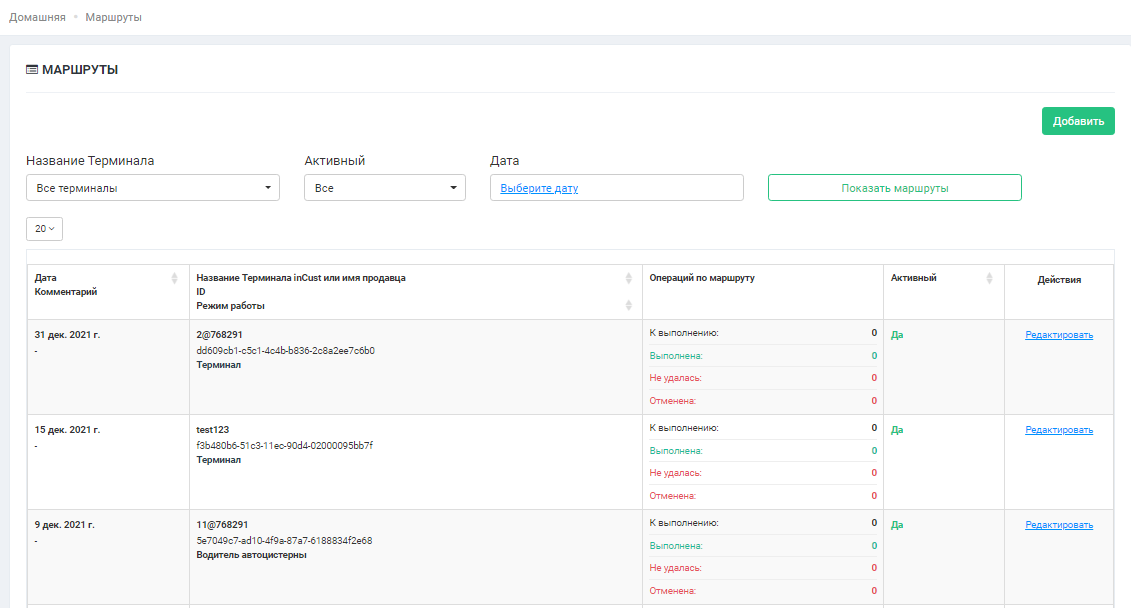Viewport: 1131px width, 608px height.
Task: Click ID 5e7049c7-ad10-4f9a-87a7-6188834f2e68 text
Action: pos(284,540)
